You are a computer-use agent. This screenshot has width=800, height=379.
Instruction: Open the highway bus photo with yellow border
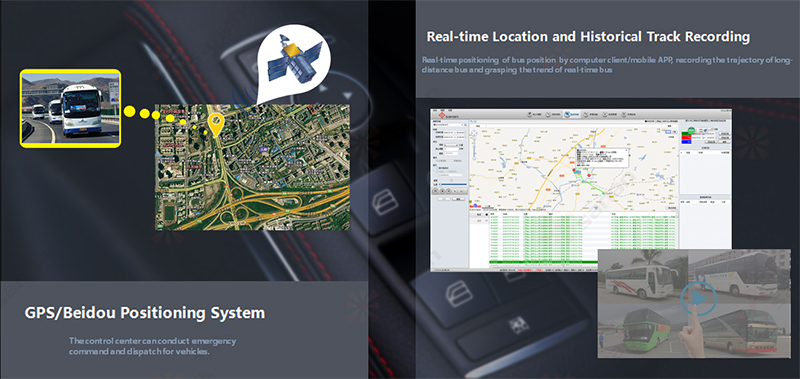tap(70, 108)
